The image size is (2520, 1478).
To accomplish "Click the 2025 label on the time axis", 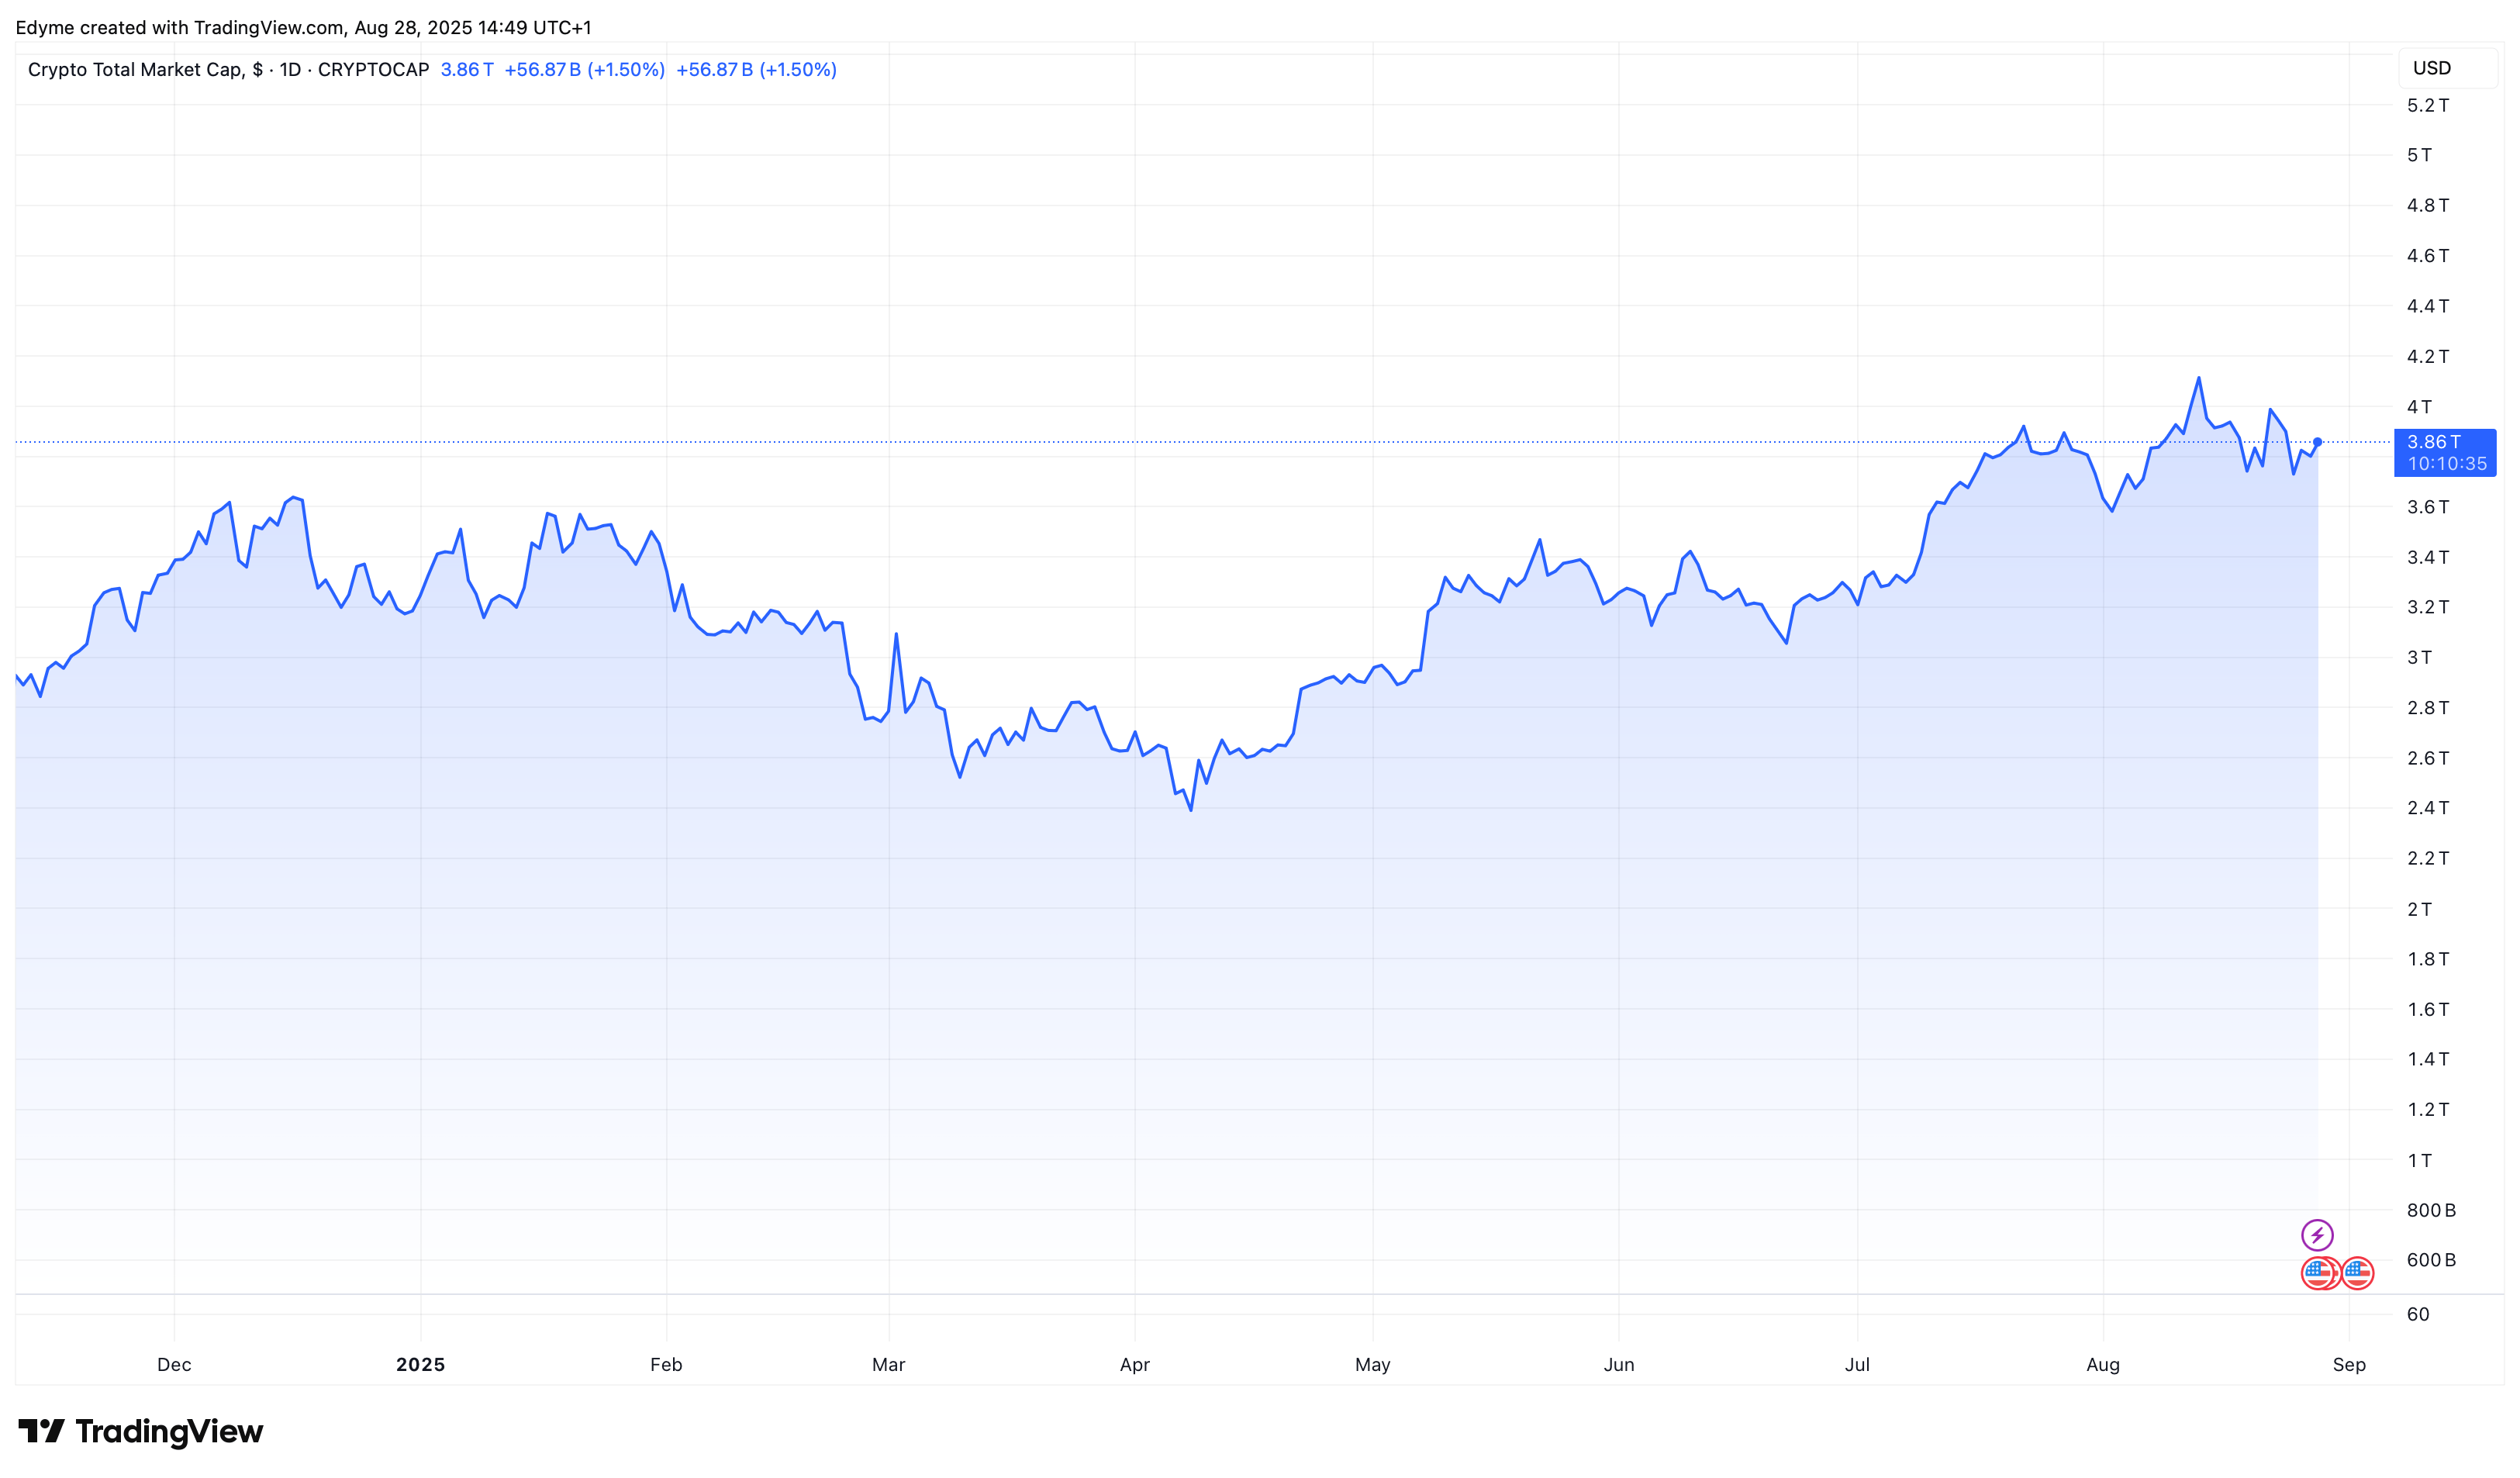I will (x=420, y=1364).
